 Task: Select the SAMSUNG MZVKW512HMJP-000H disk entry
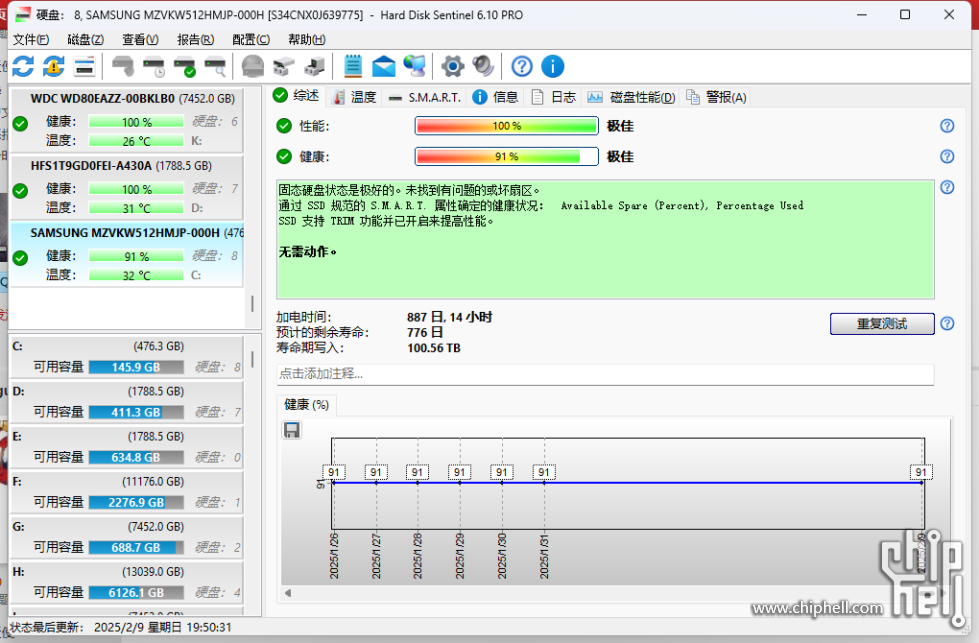tap(127, 254)
